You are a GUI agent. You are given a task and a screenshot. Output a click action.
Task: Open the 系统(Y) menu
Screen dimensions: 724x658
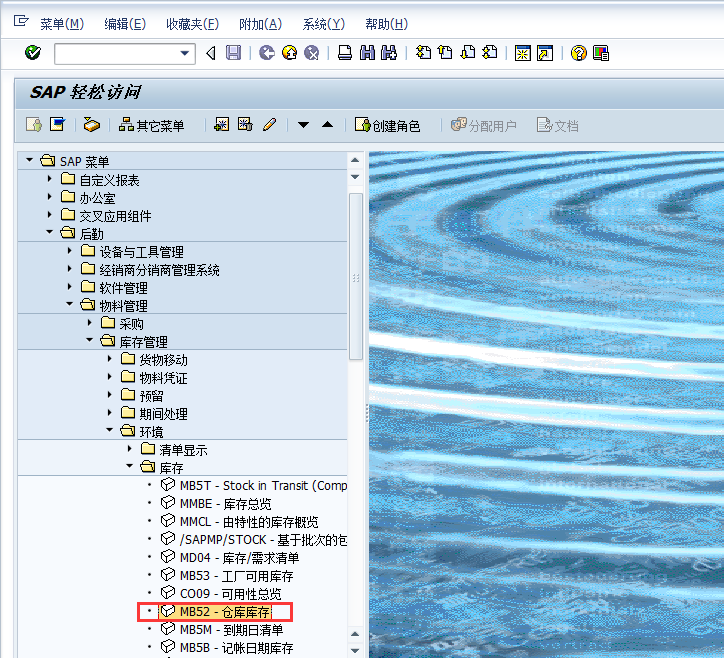(323, 24)
